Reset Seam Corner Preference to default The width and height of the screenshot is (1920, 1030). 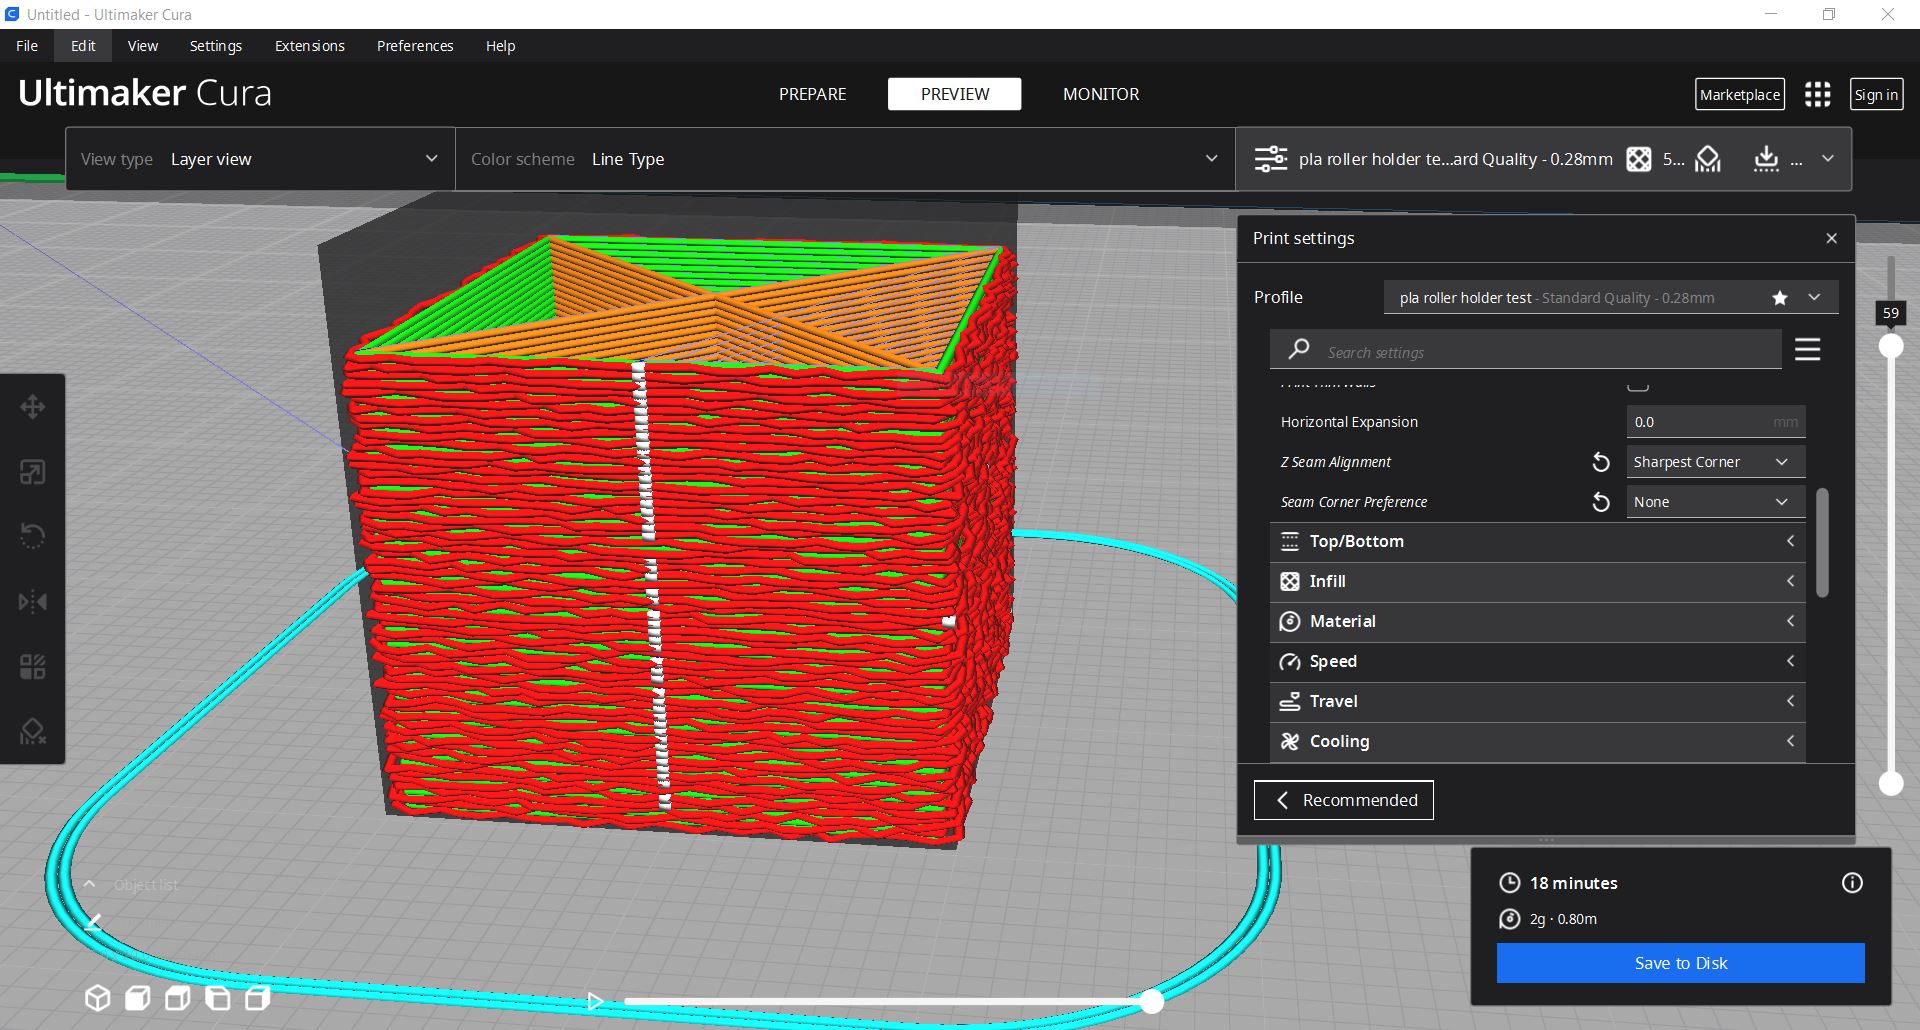click(x=1600, y=502)
